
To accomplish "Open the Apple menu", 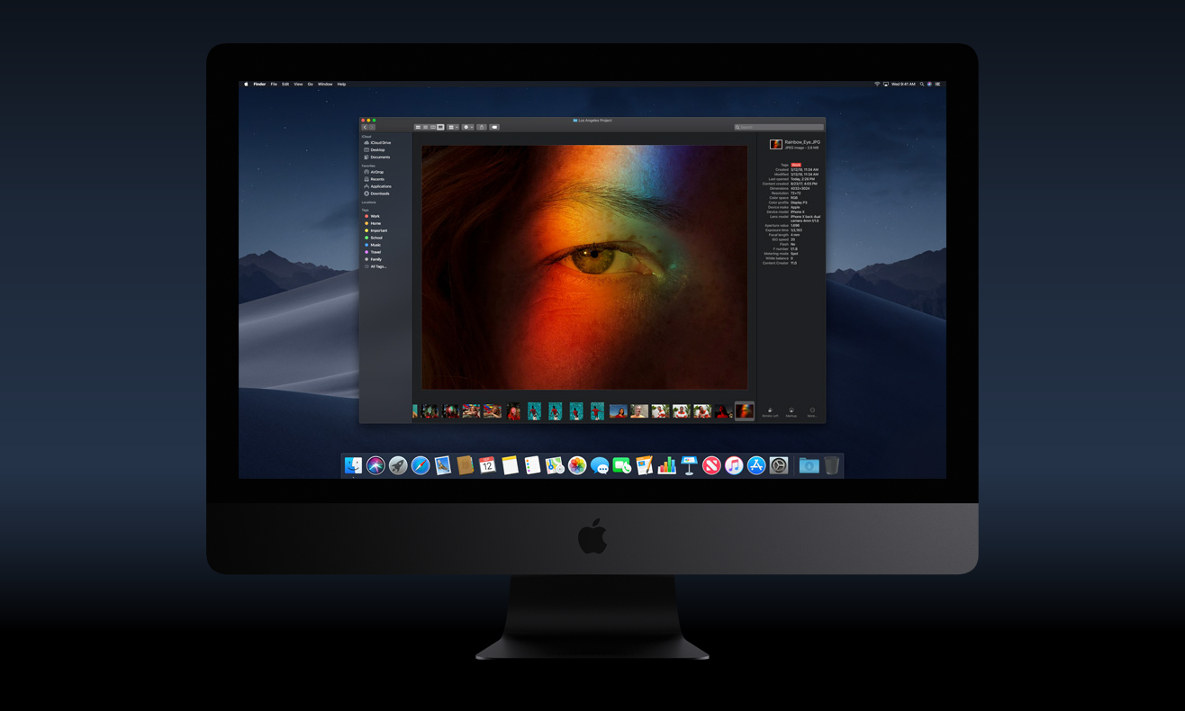I will (x=246, y=84).
